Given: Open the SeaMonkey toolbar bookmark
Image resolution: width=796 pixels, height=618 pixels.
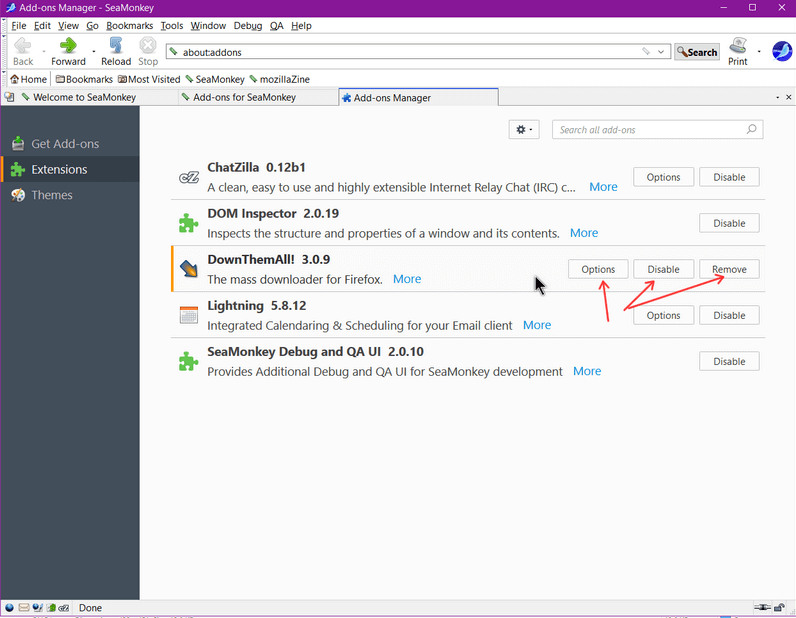Looking at the screenshot, I should (x=215, y=79).
